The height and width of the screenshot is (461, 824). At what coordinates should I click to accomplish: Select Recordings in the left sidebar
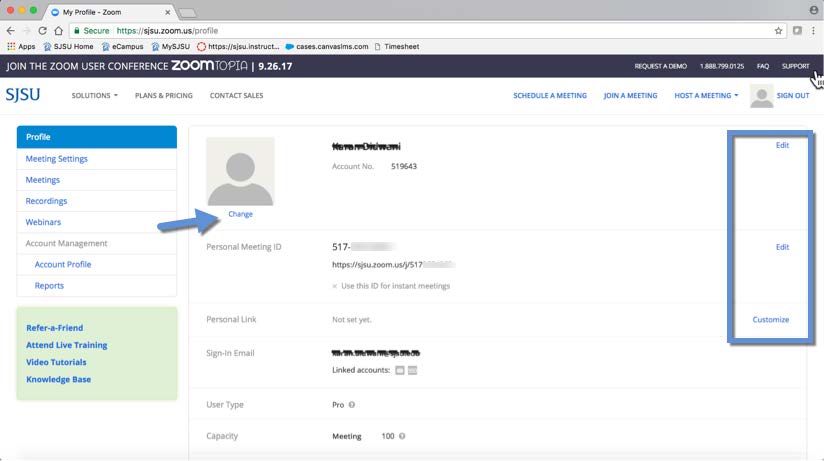(47, 201)
